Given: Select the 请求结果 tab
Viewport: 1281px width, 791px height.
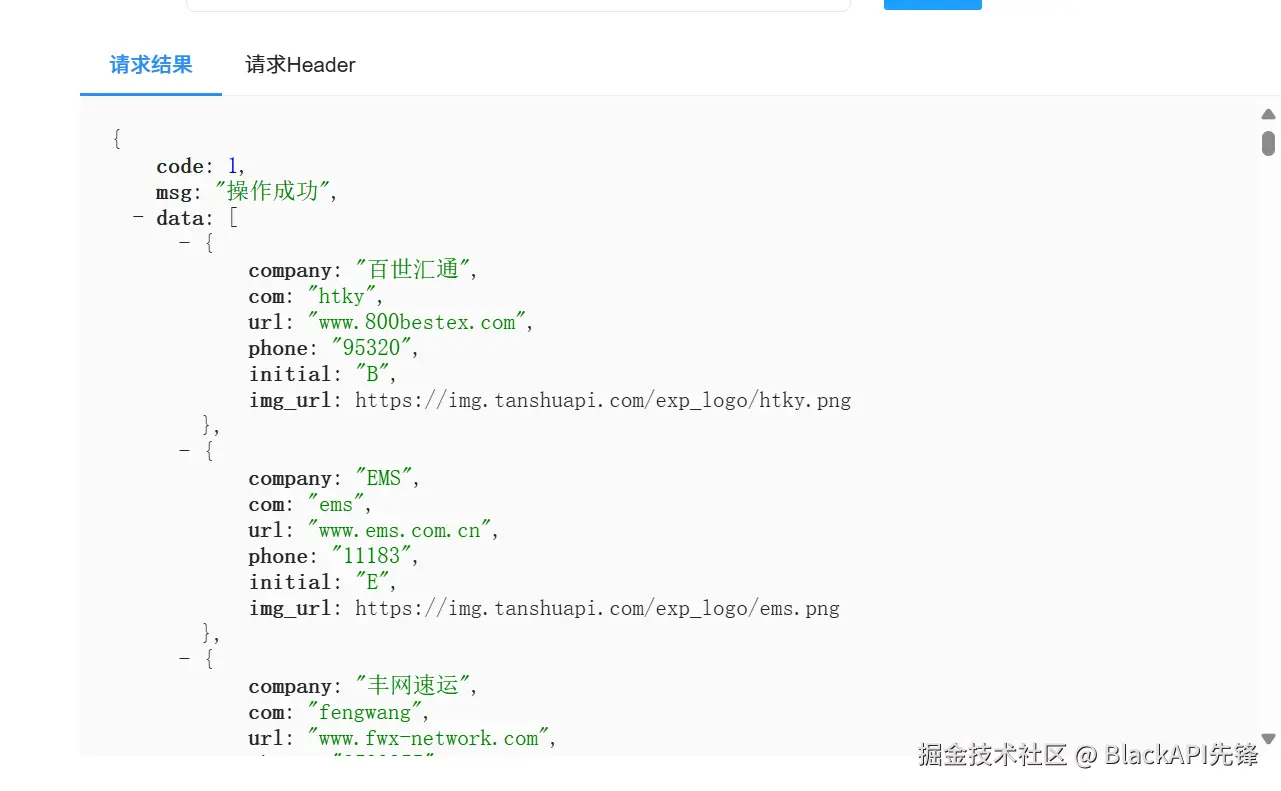Looking at the screenshot, I should (x=151, y=66).
